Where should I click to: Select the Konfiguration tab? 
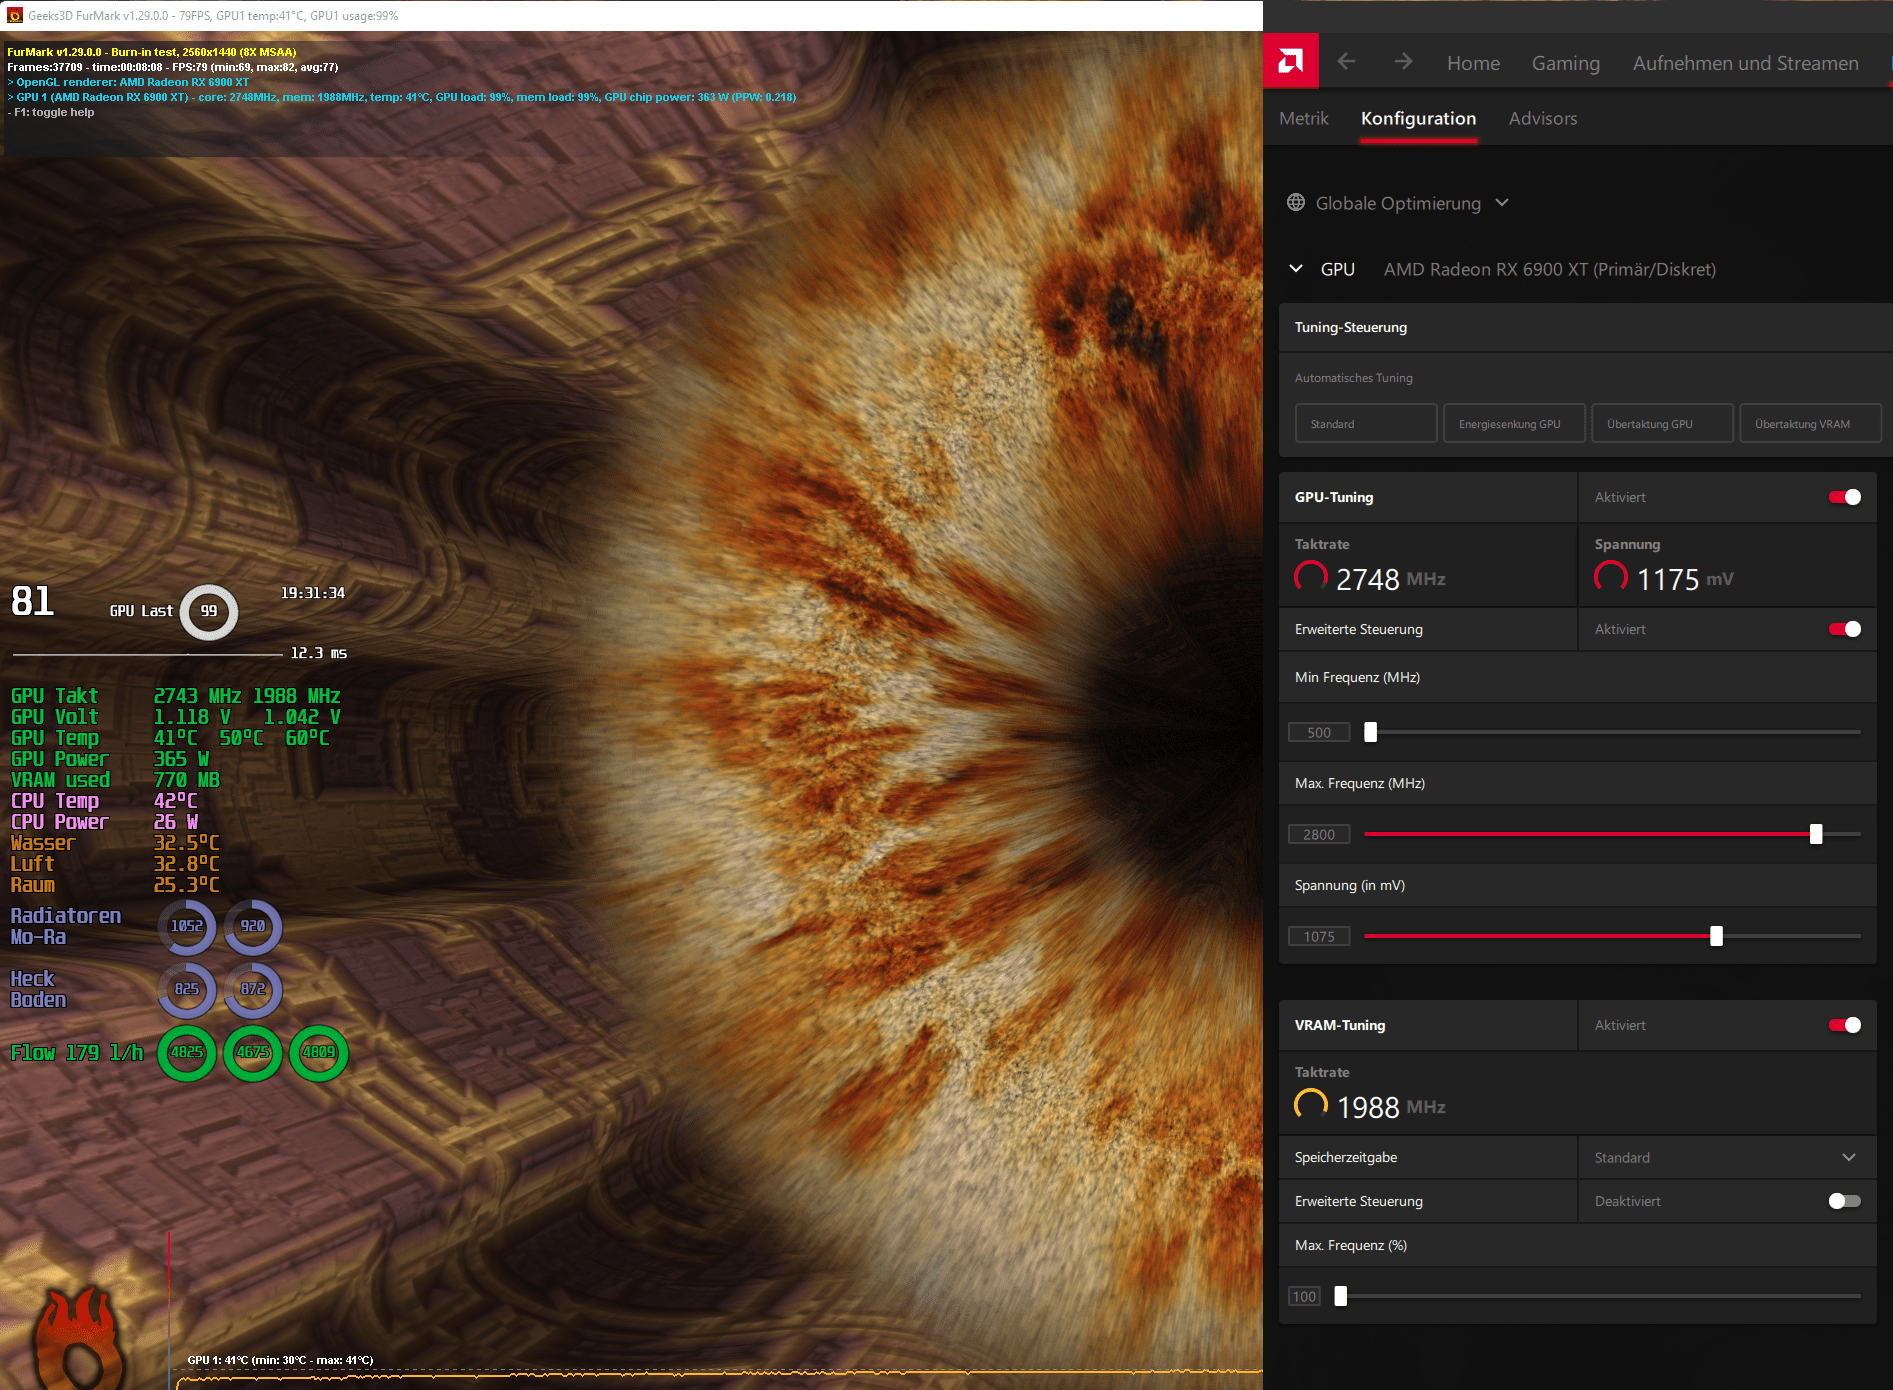coord(1418,118)
